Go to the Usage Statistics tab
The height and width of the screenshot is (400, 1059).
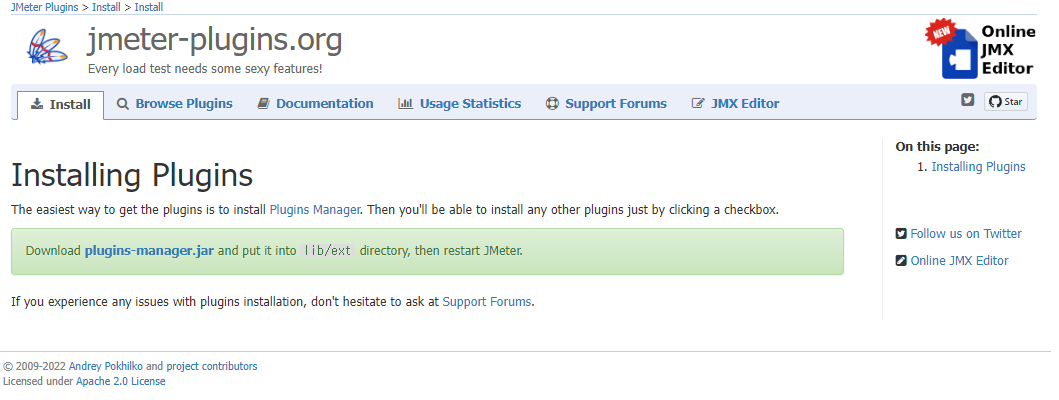[x=459, y=104]
